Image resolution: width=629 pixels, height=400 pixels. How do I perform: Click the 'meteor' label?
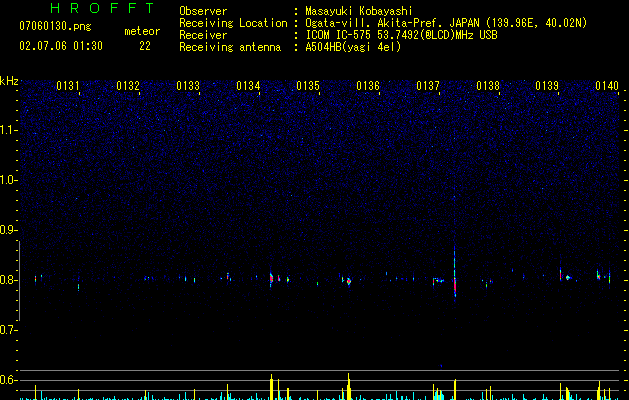[x=142, y=31]
